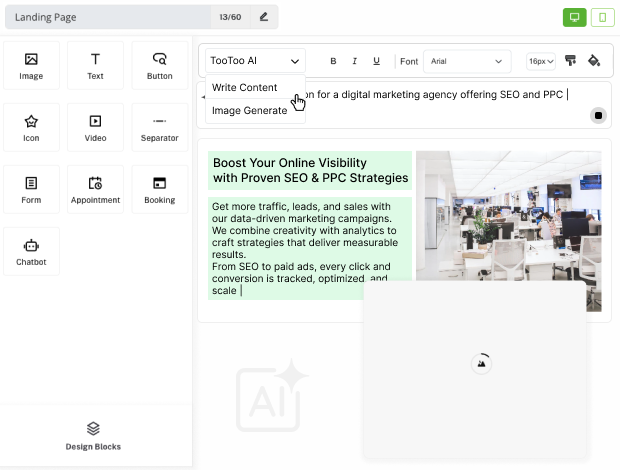Open the Design Blocks panel
Screen dimensions: 620x470
(93, 435)
